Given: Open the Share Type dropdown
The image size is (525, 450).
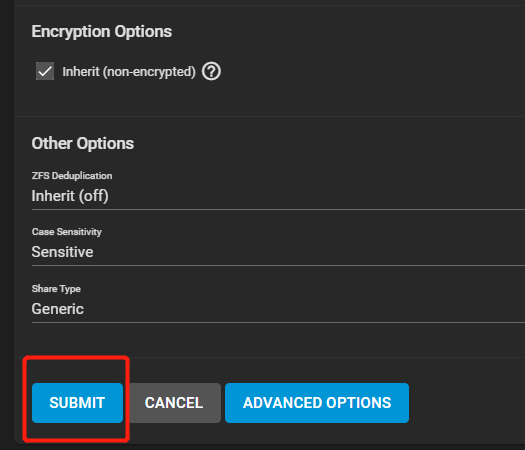Looking at the screenshot, I should click(x=278, y=309).
